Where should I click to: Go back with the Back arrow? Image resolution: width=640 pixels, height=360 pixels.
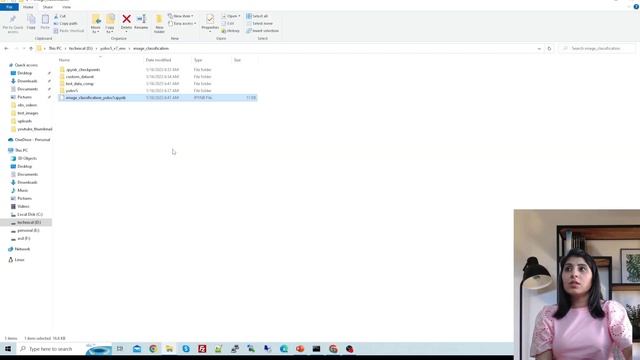[x=6, y=49]
